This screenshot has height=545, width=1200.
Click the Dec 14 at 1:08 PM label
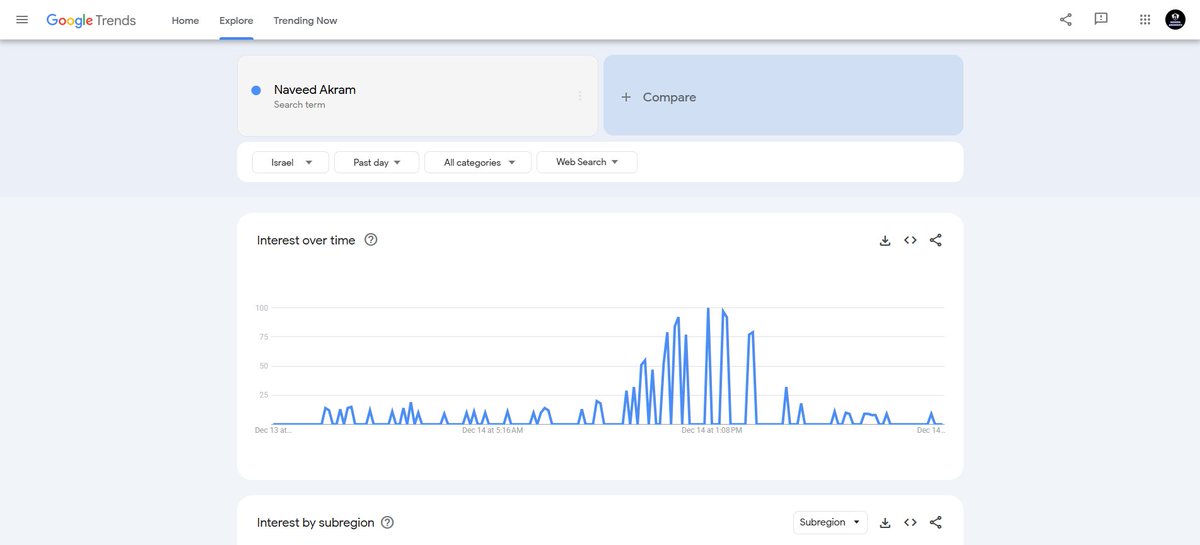[x=712, y=431]
